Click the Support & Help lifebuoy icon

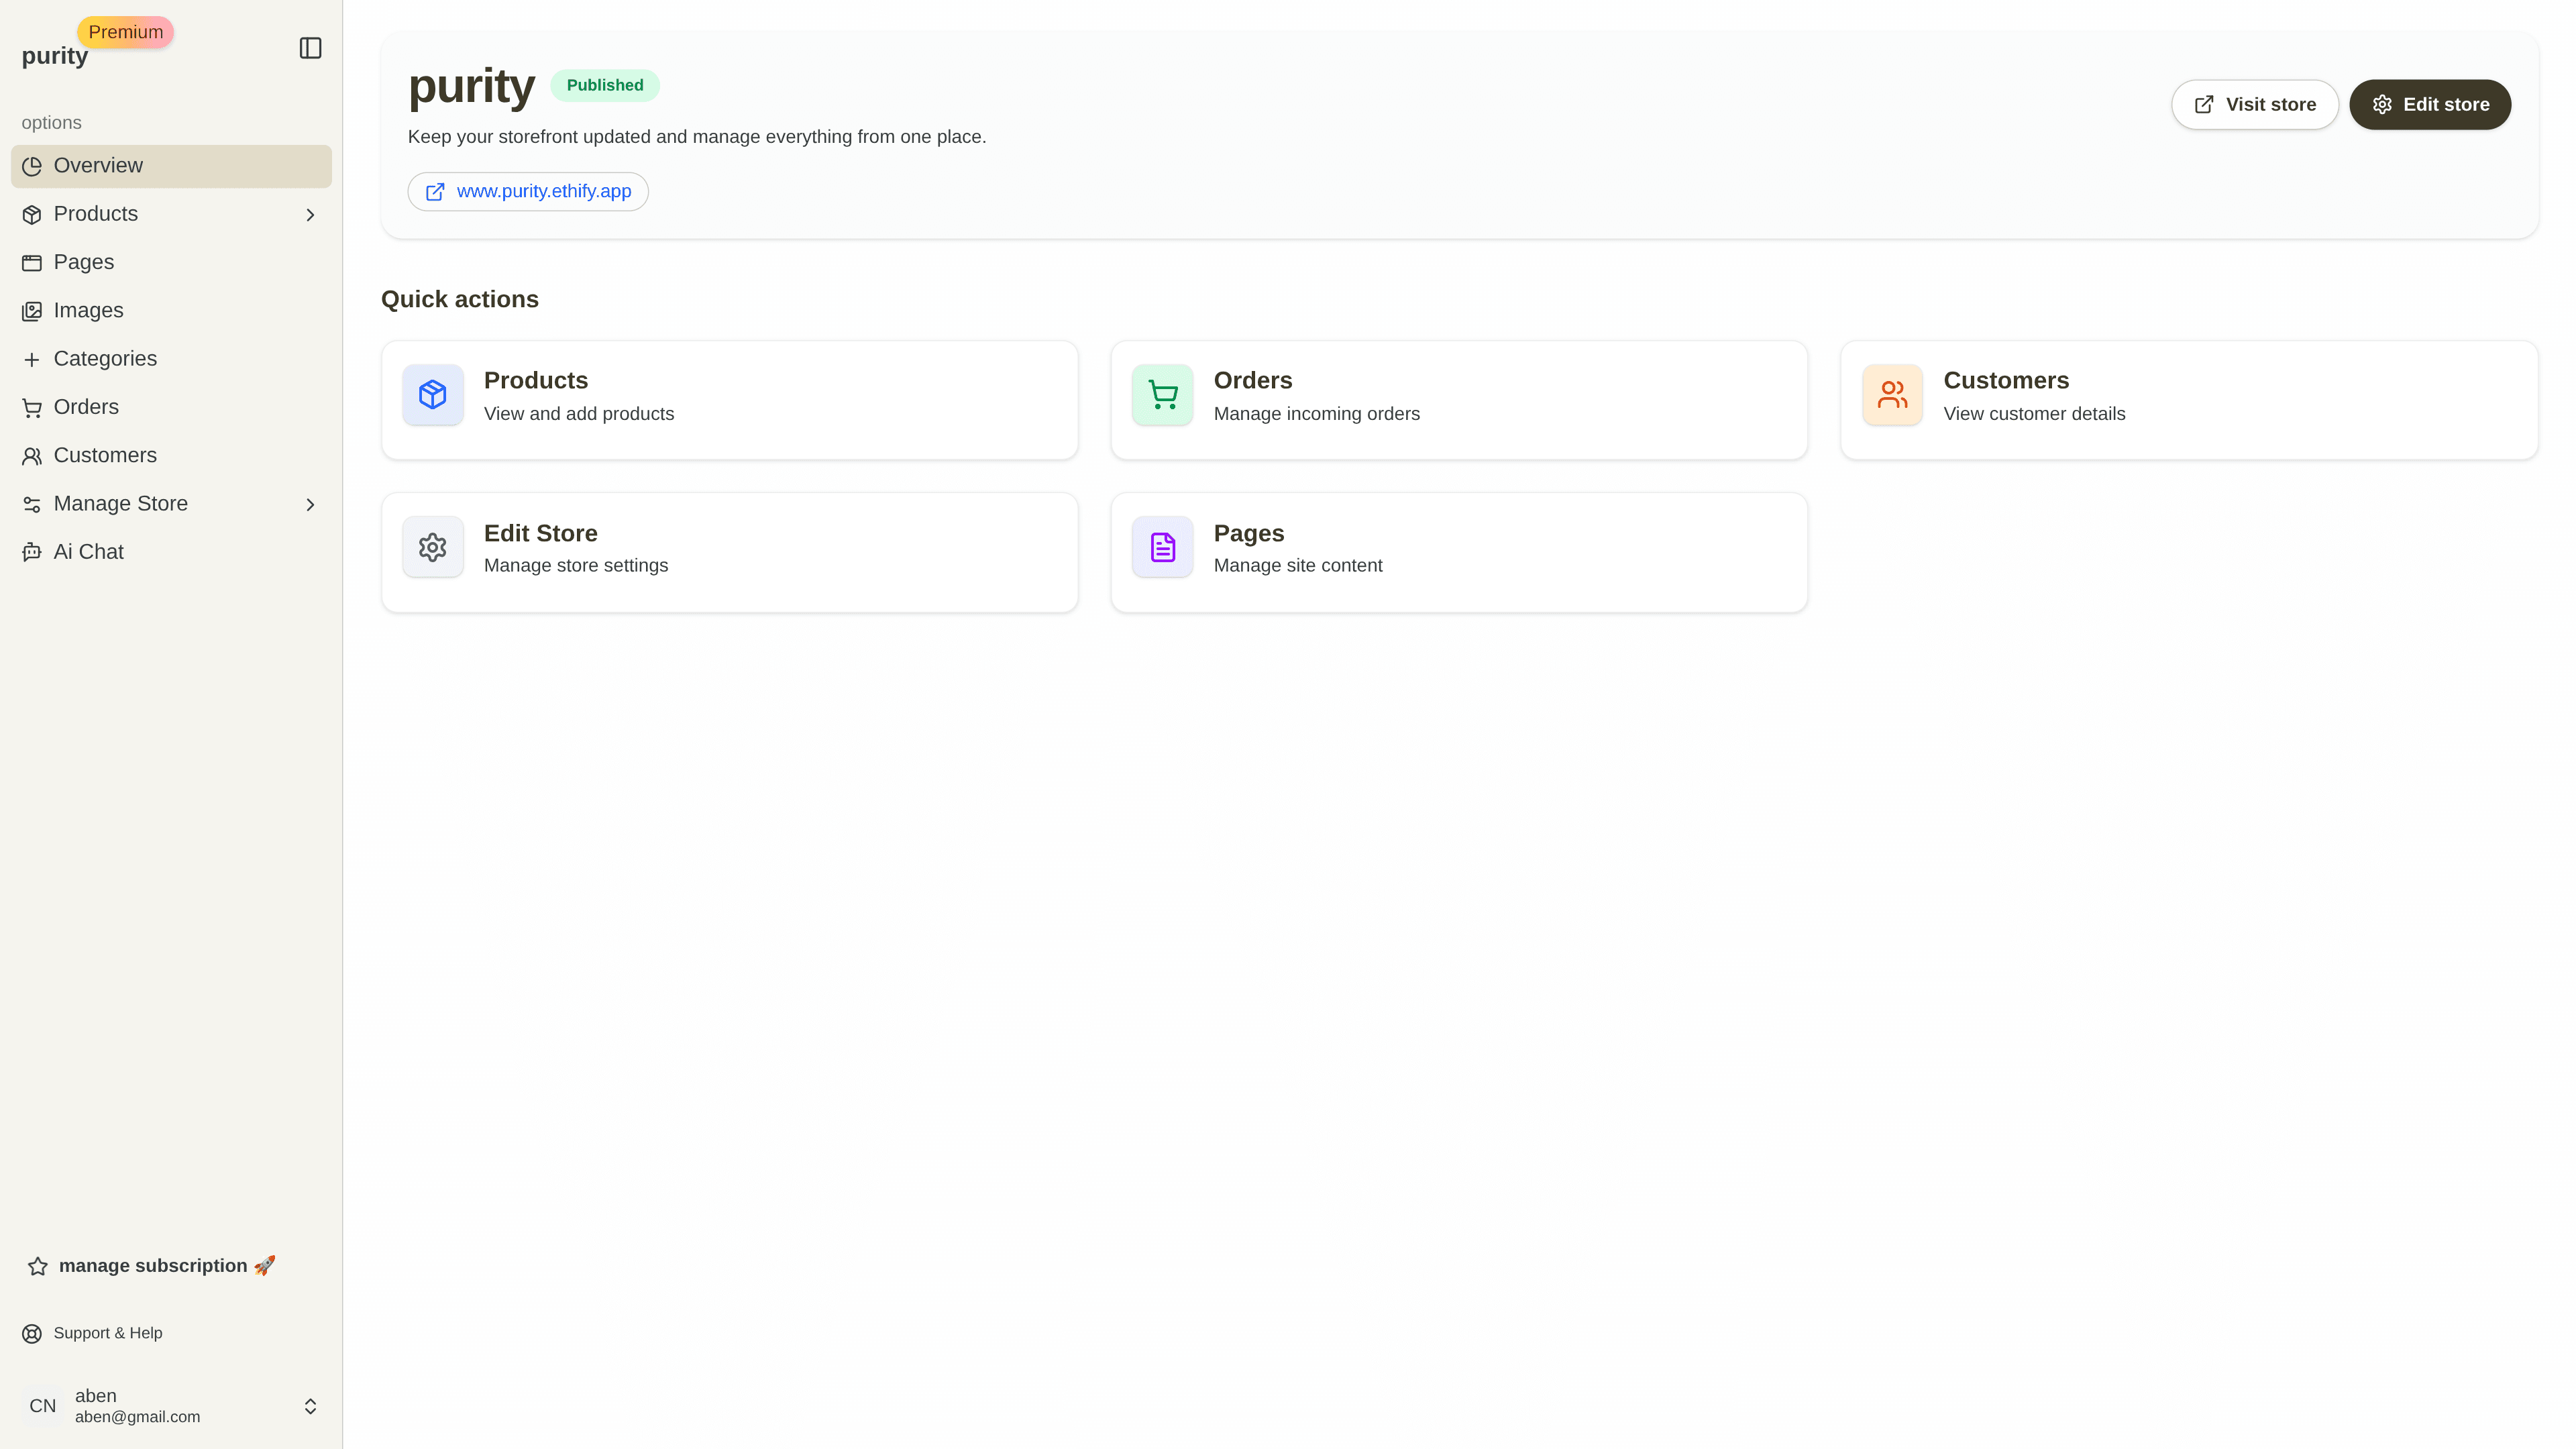(32, 1333)
